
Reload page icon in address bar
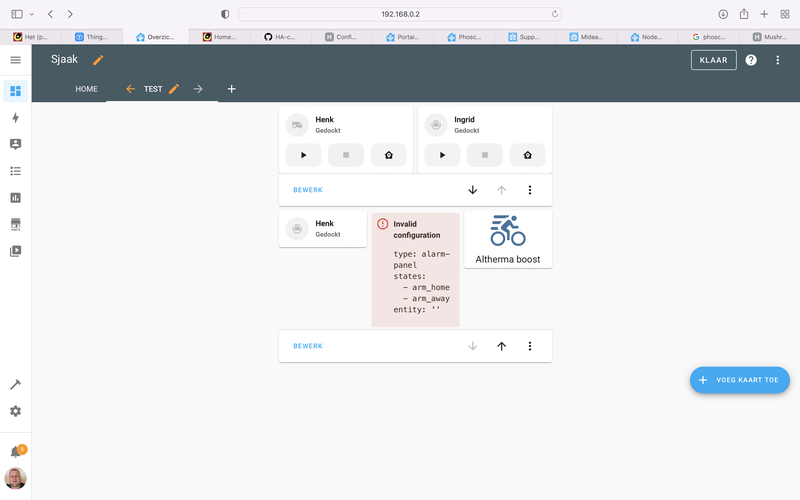(555, 14)
